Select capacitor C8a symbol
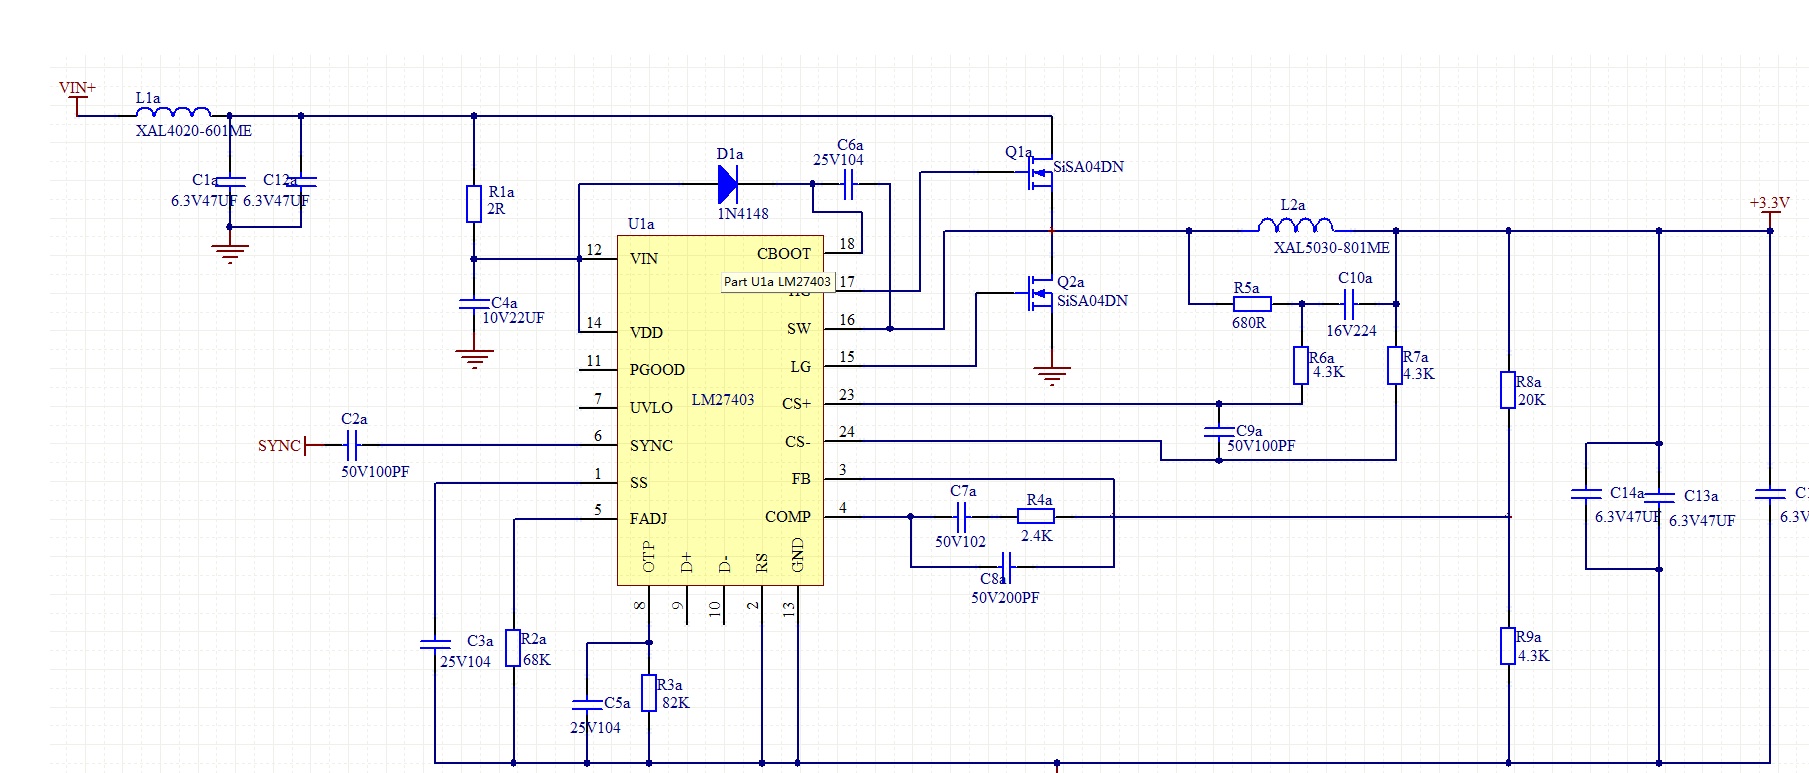 click(1007, 567)
